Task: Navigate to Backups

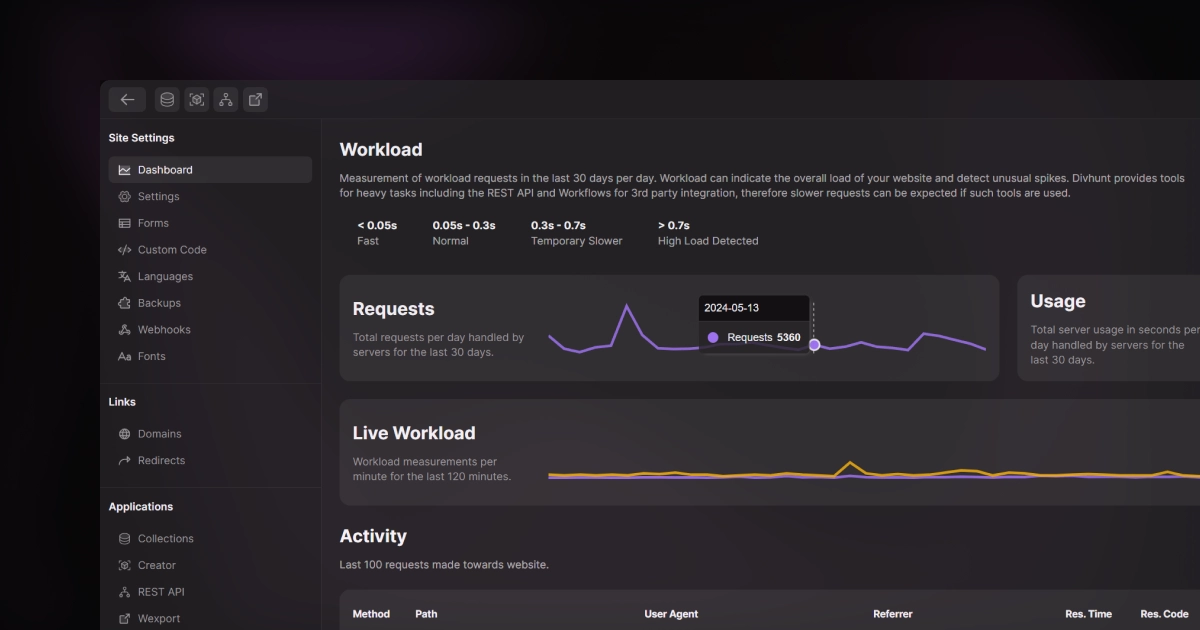Action: click(160, 302)
